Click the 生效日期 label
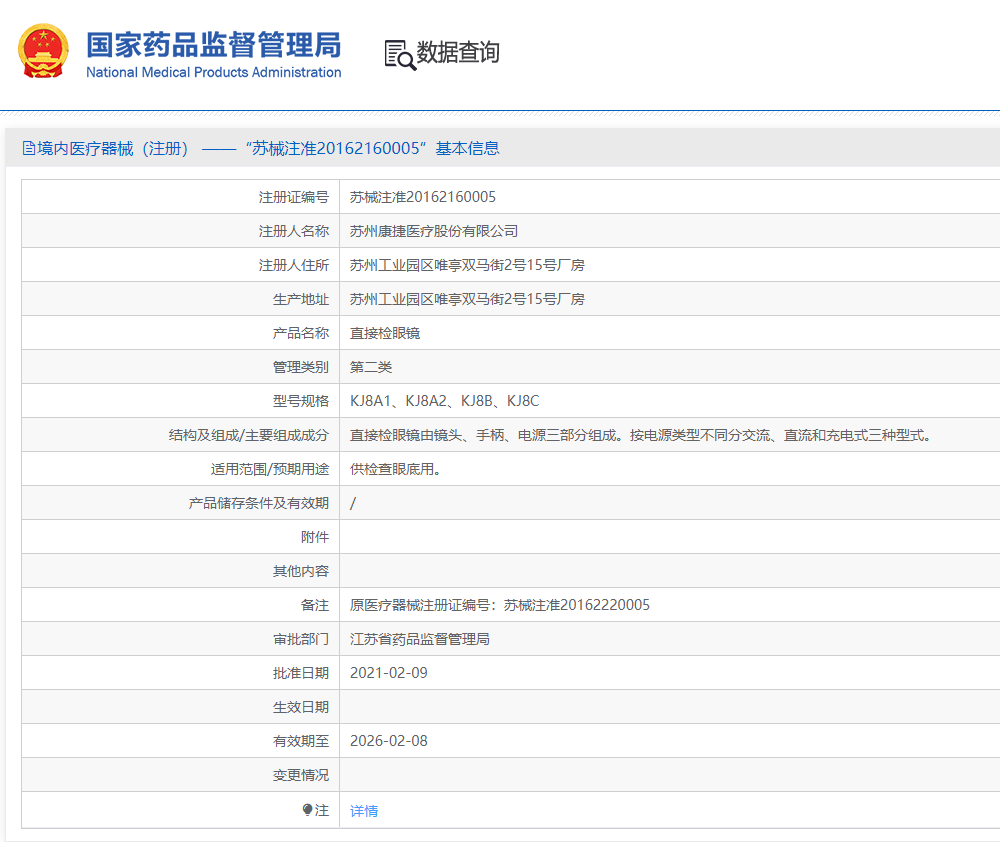The image size is (1000, 842). (300, 707)
